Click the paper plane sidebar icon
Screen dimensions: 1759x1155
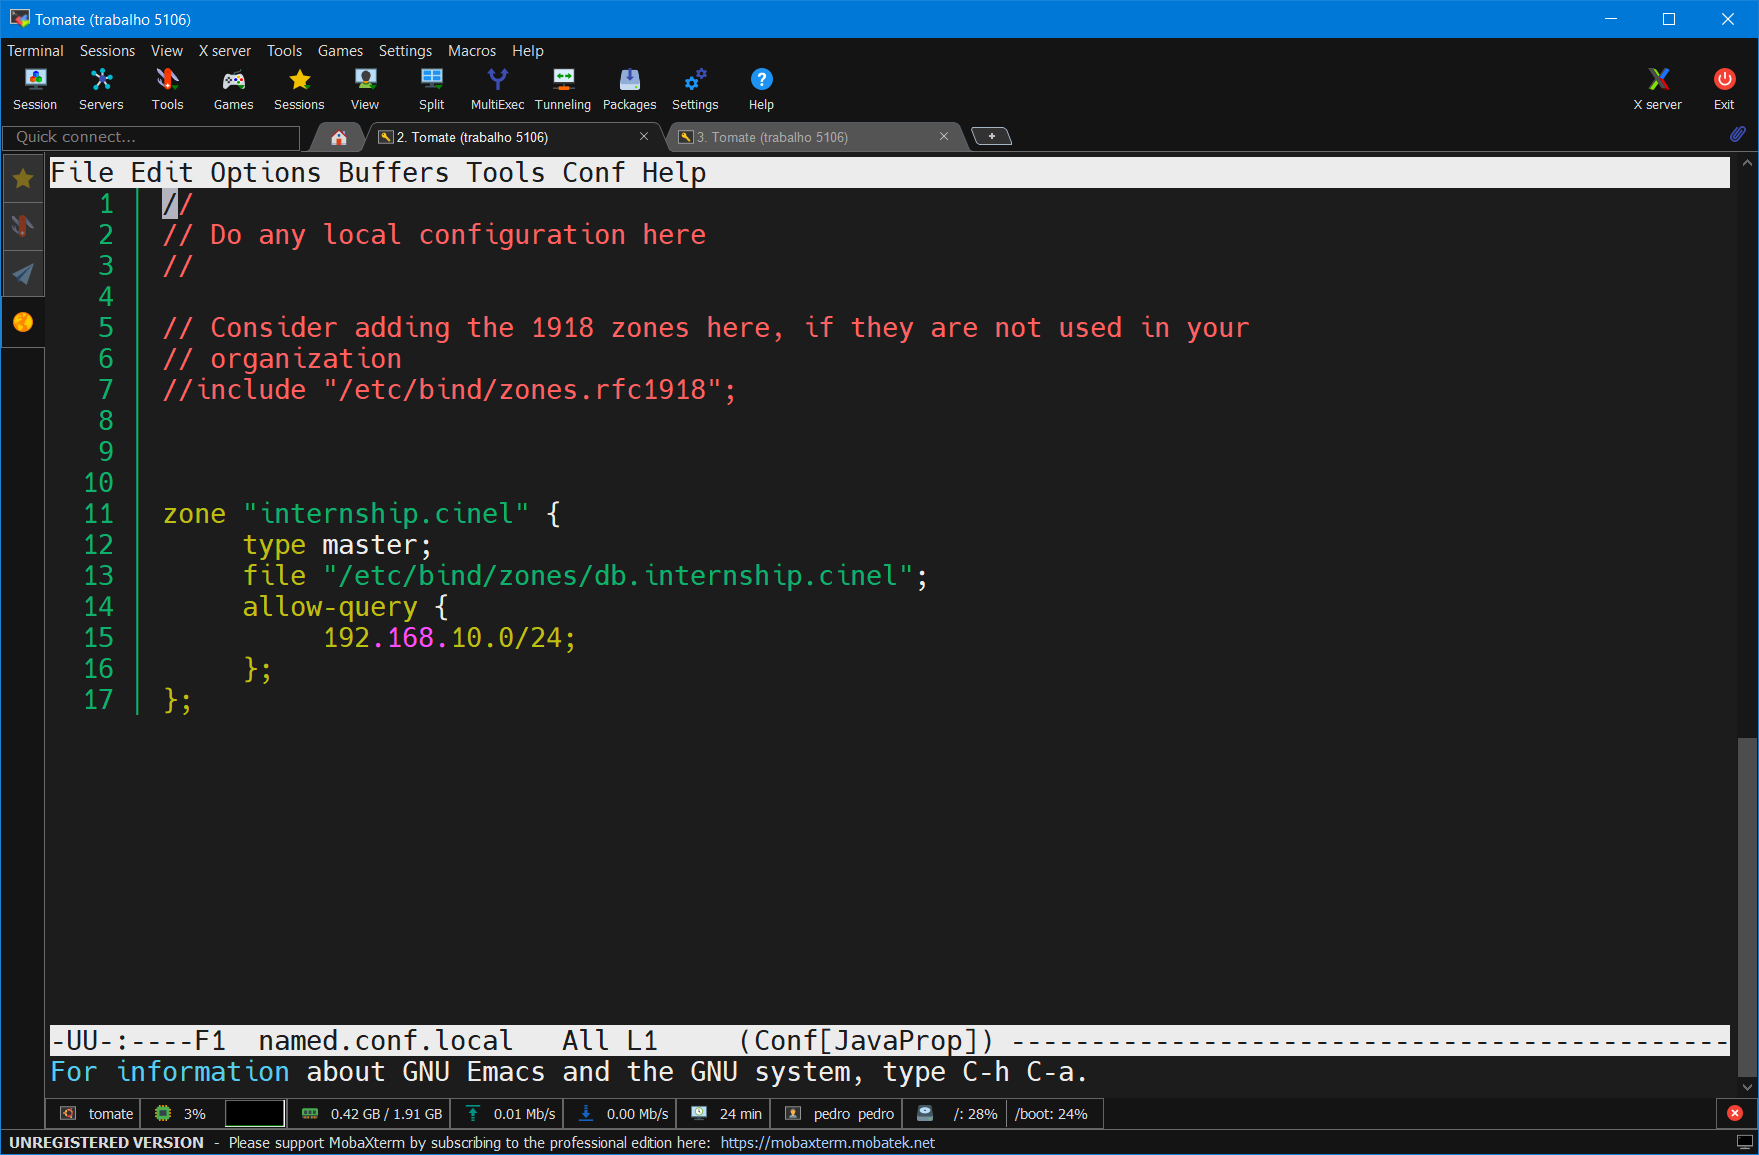click(23, 273)
